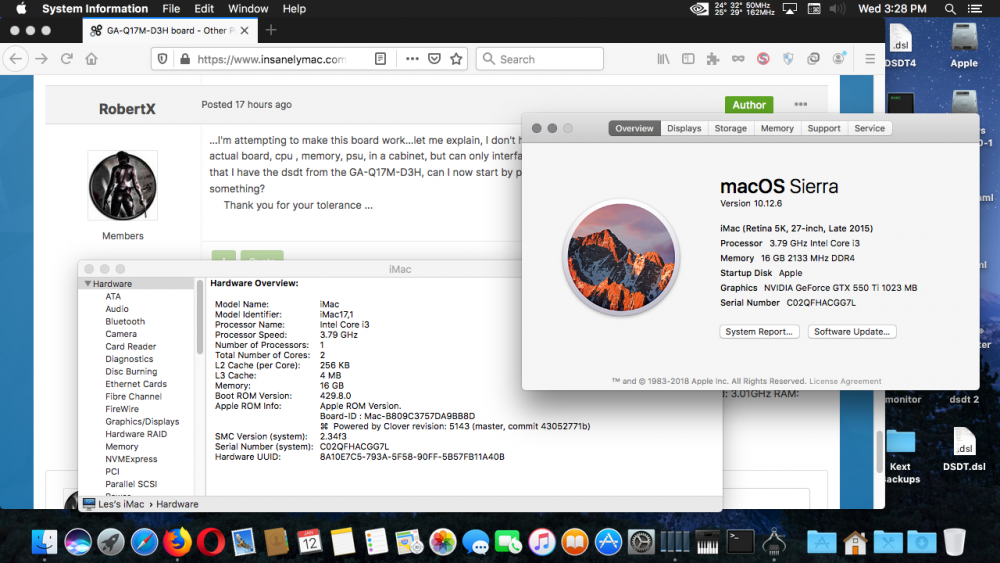1000x563 pixels.
Task: Open Launchpad rocket in Dock
Action: (x=111, y=542)
